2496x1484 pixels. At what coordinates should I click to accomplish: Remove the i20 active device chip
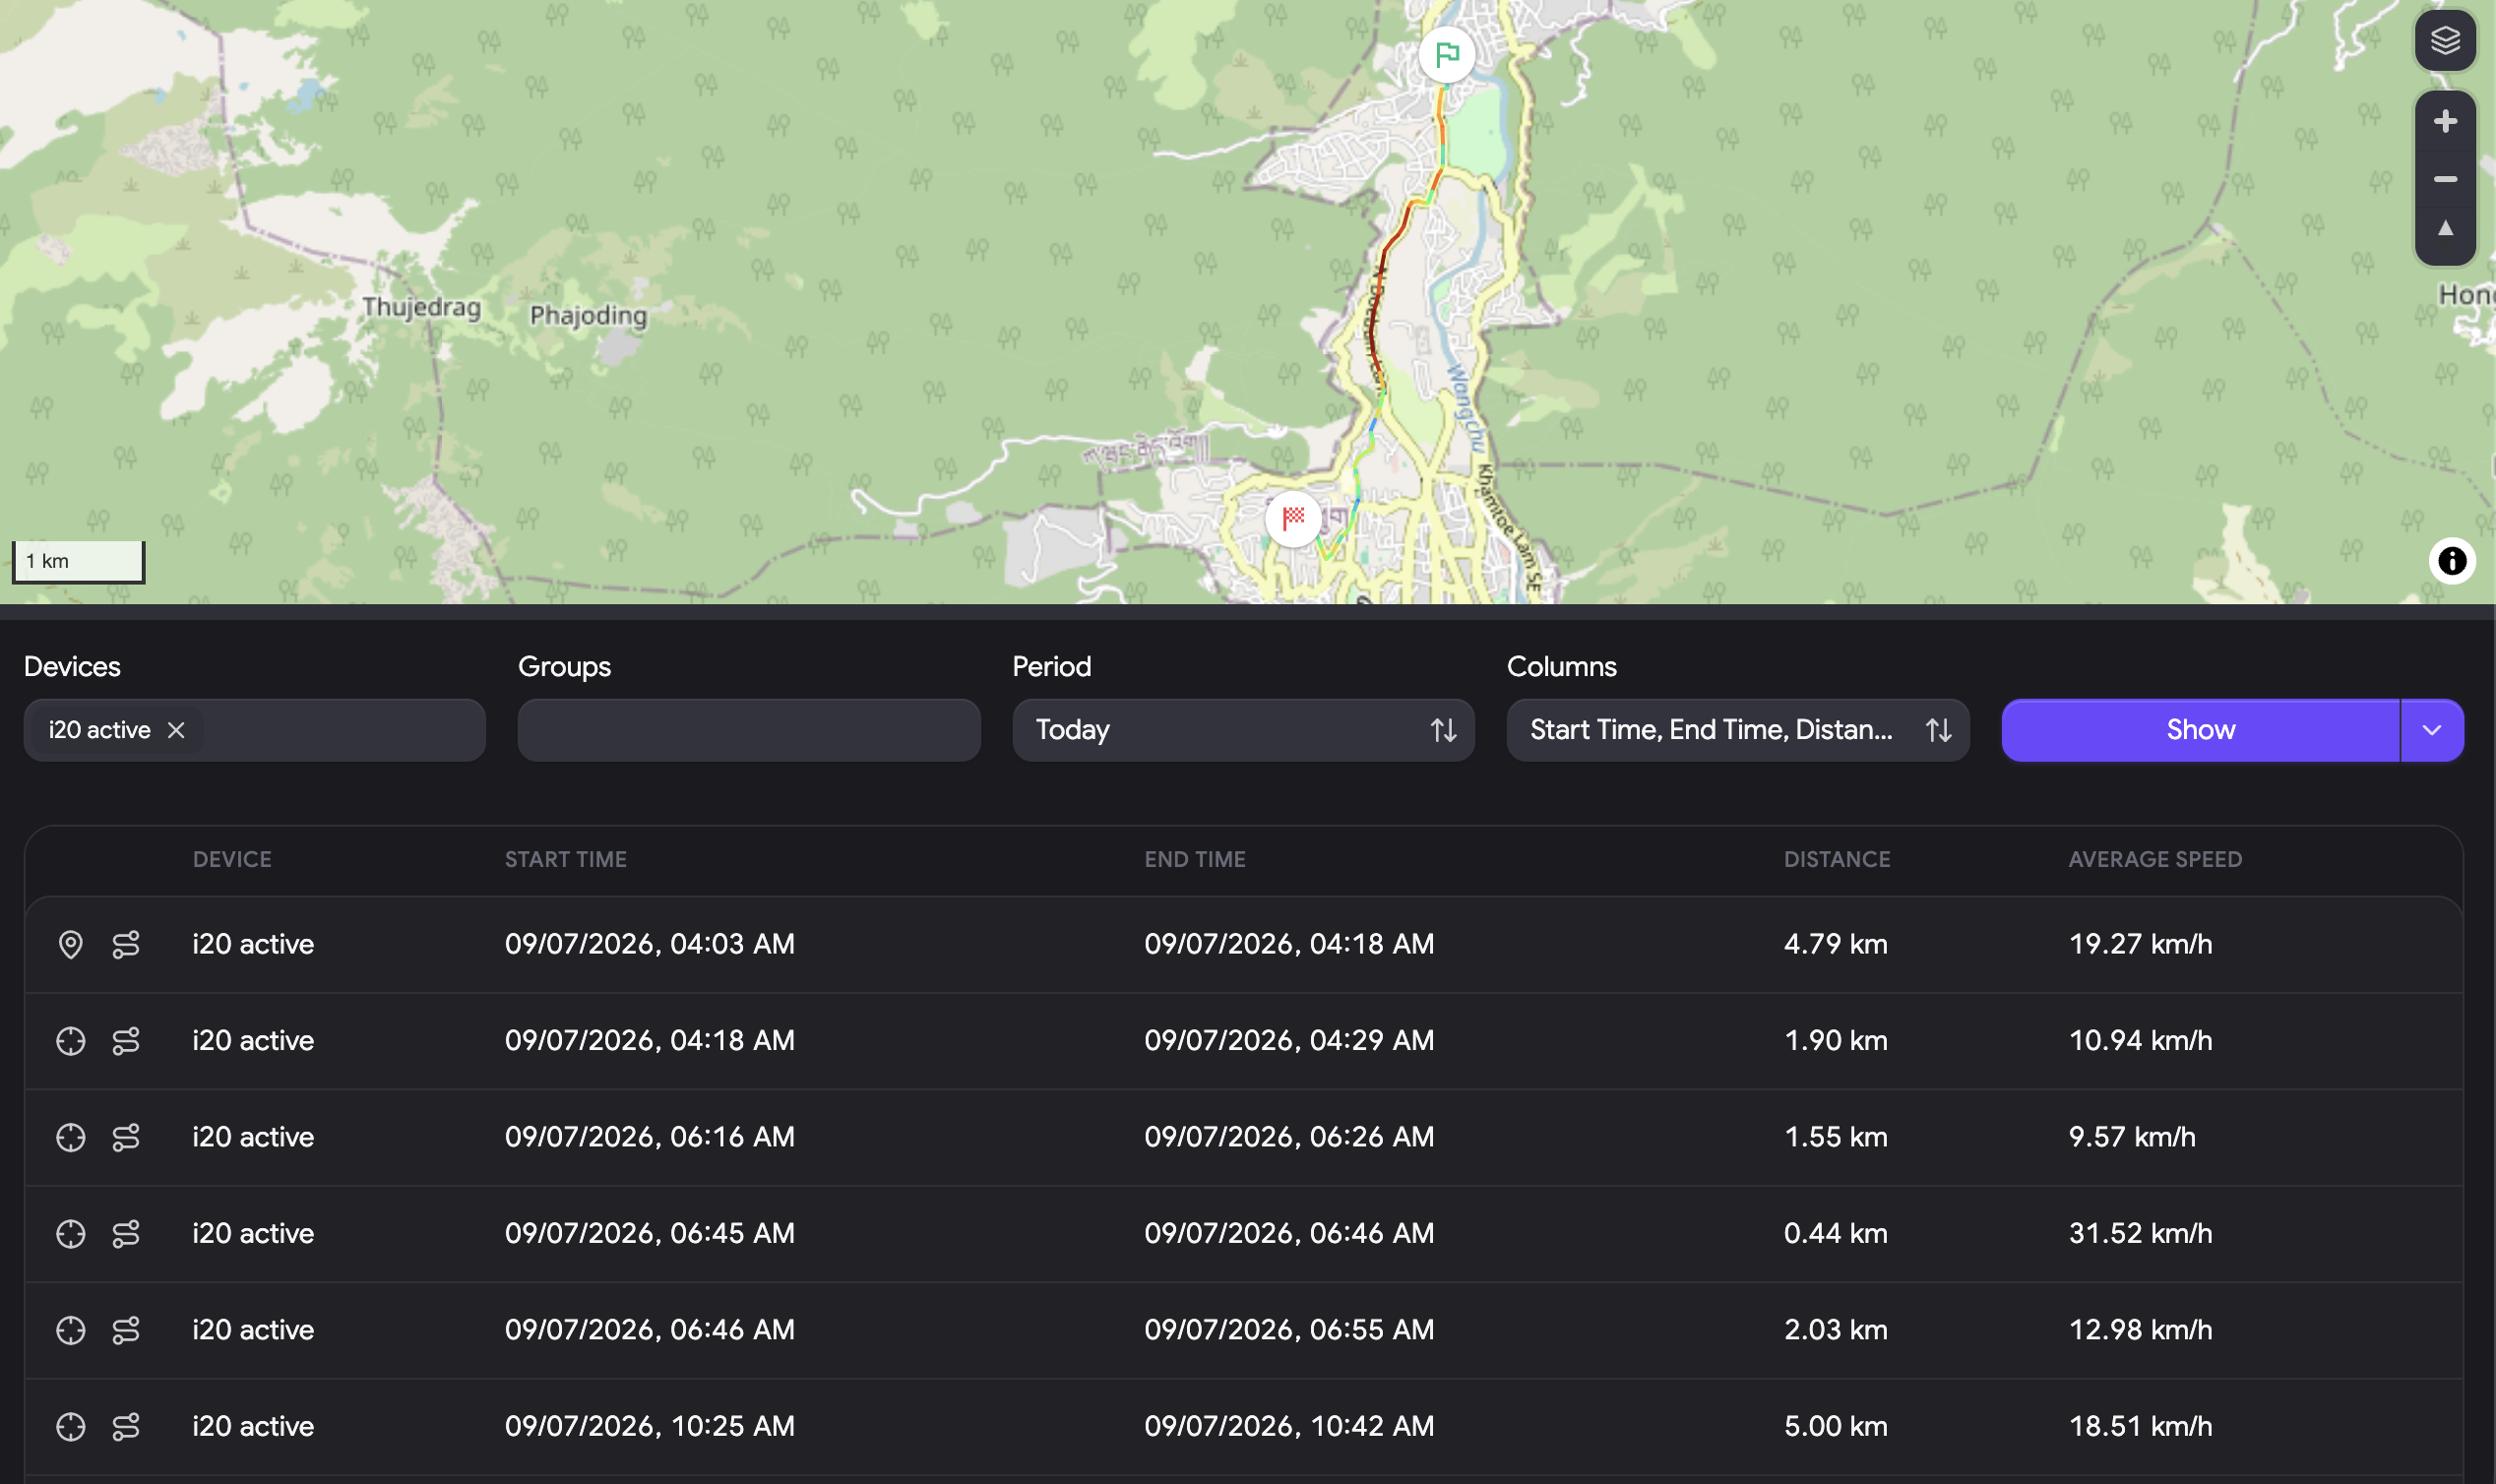pyautogui.click(x=176, y=730)
